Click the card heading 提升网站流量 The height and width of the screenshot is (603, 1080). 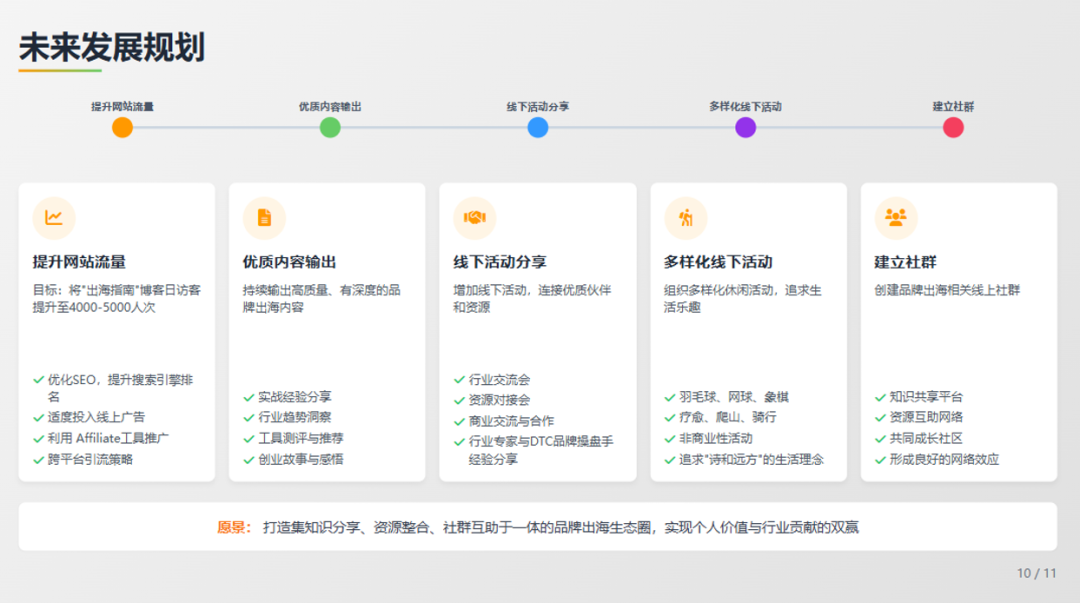point(79,262)
